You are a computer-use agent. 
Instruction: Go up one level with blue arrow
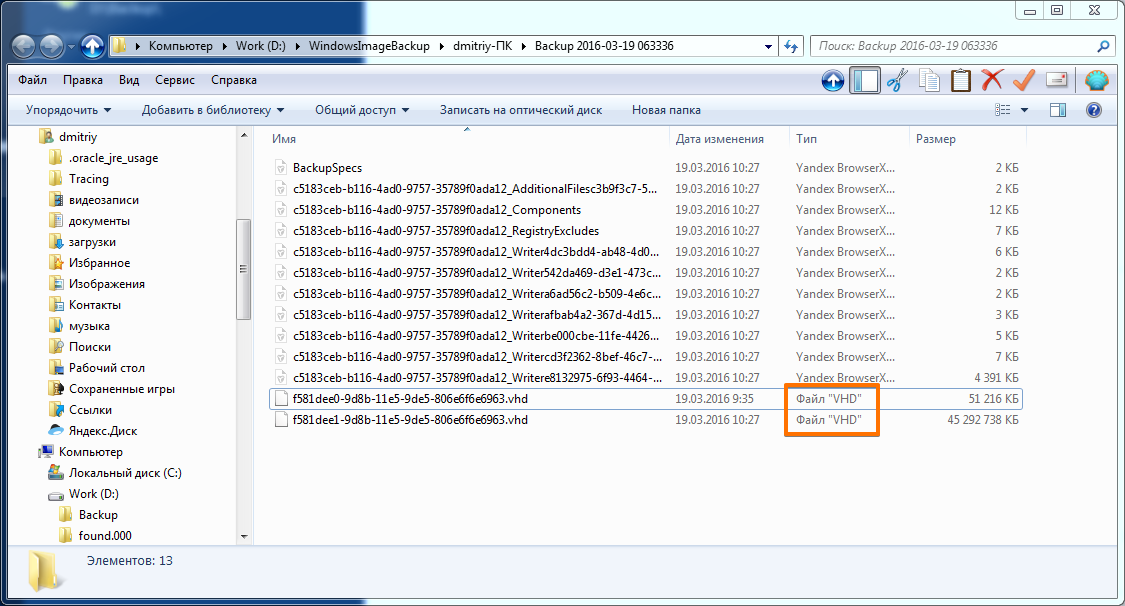tap(833, 80)
